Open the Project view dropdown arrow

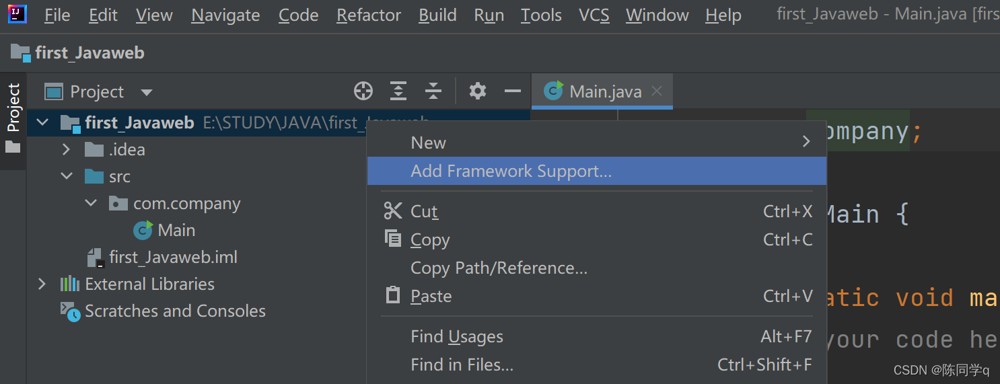(x=146, y=92)
